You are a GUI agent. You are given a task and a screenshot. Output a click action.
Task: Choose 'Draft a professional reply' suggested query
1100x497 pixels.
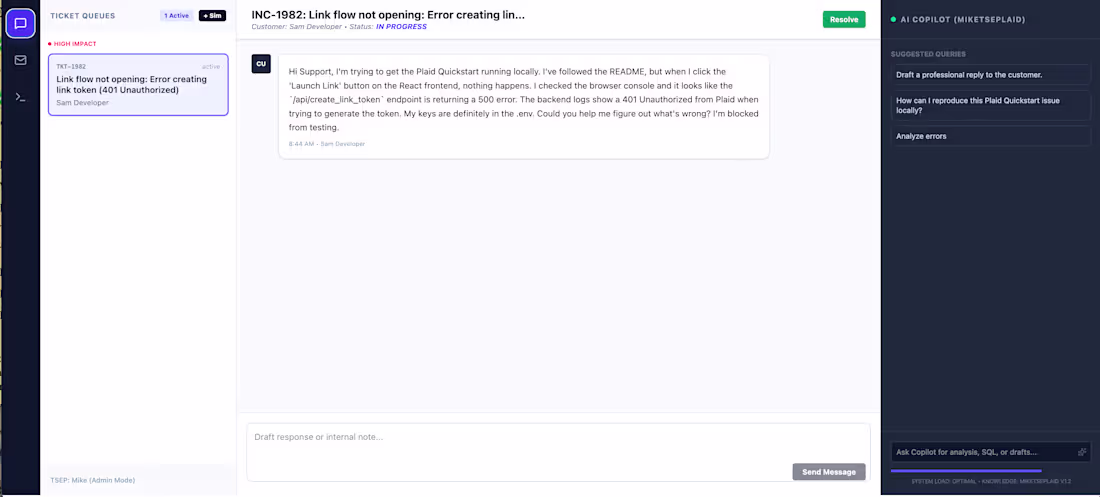tap(991, 74)
